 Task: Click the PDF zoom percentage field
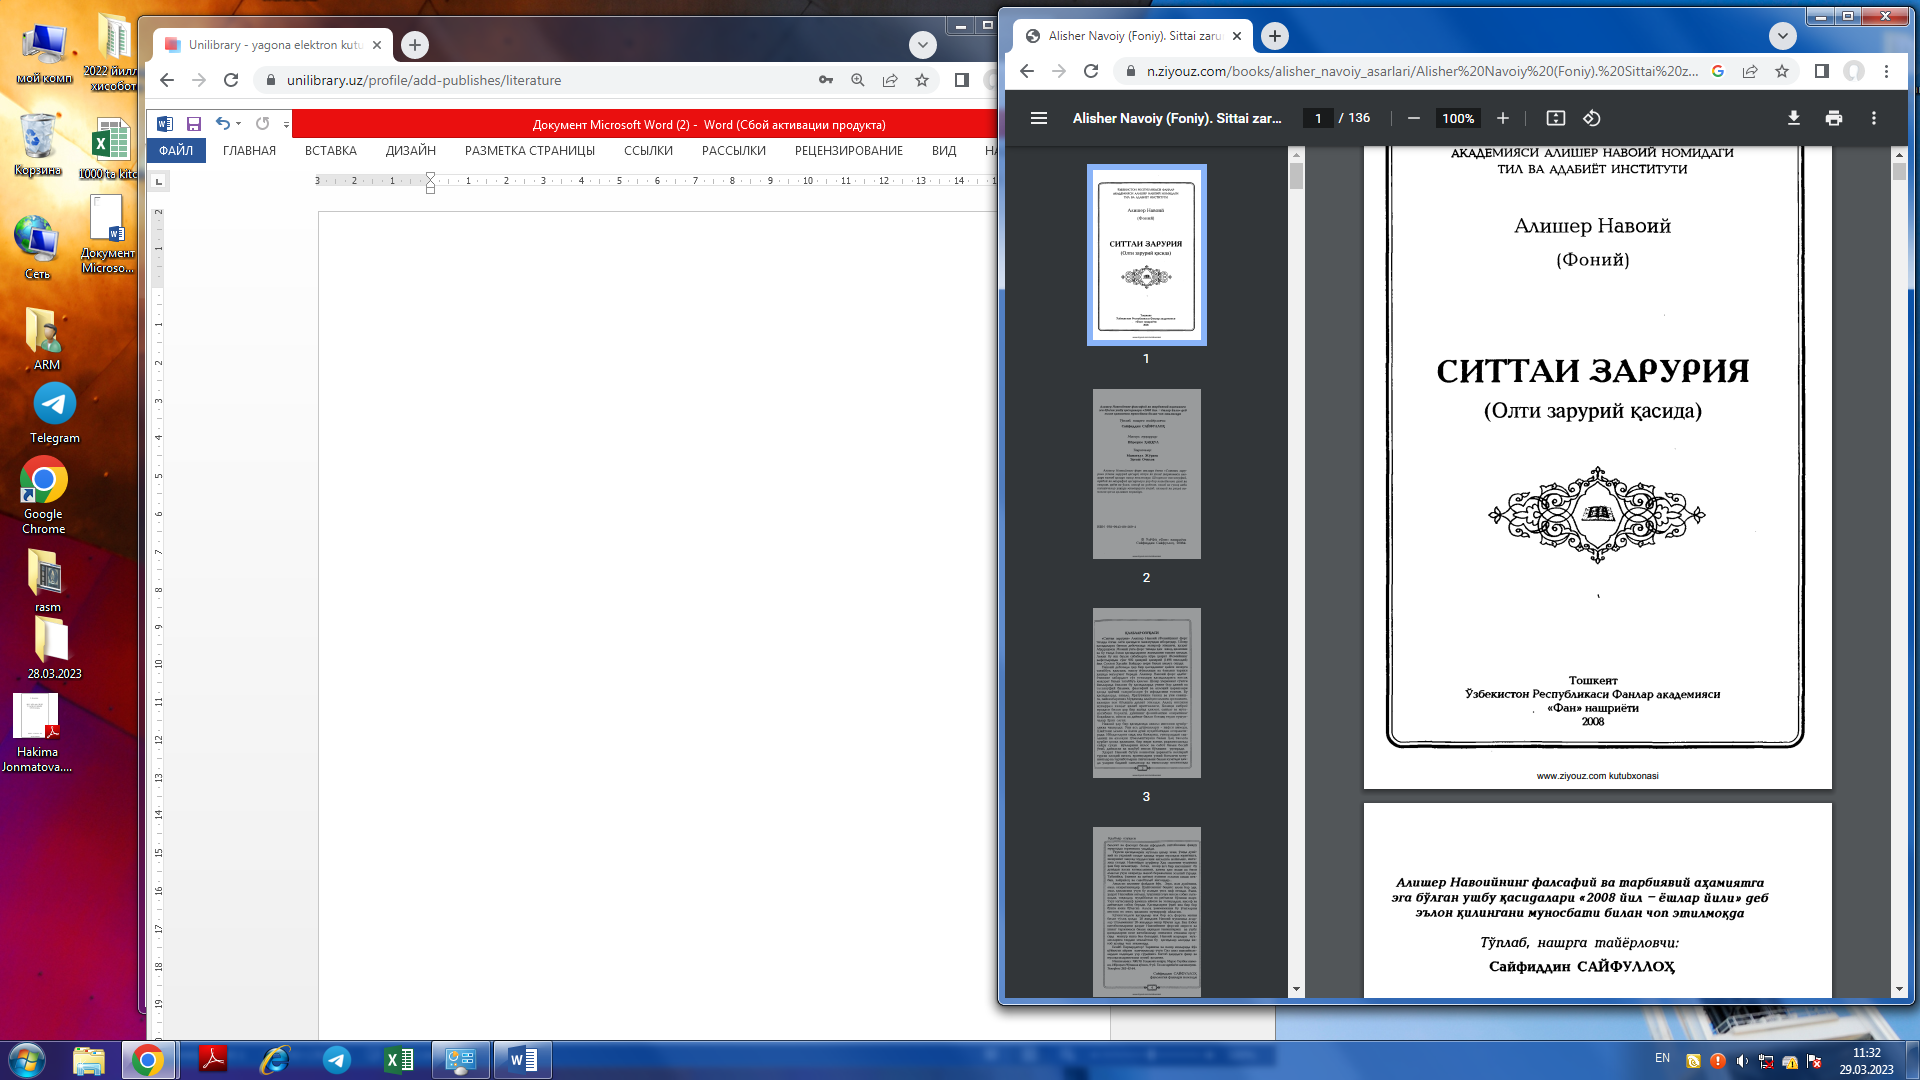[1457, 118]
